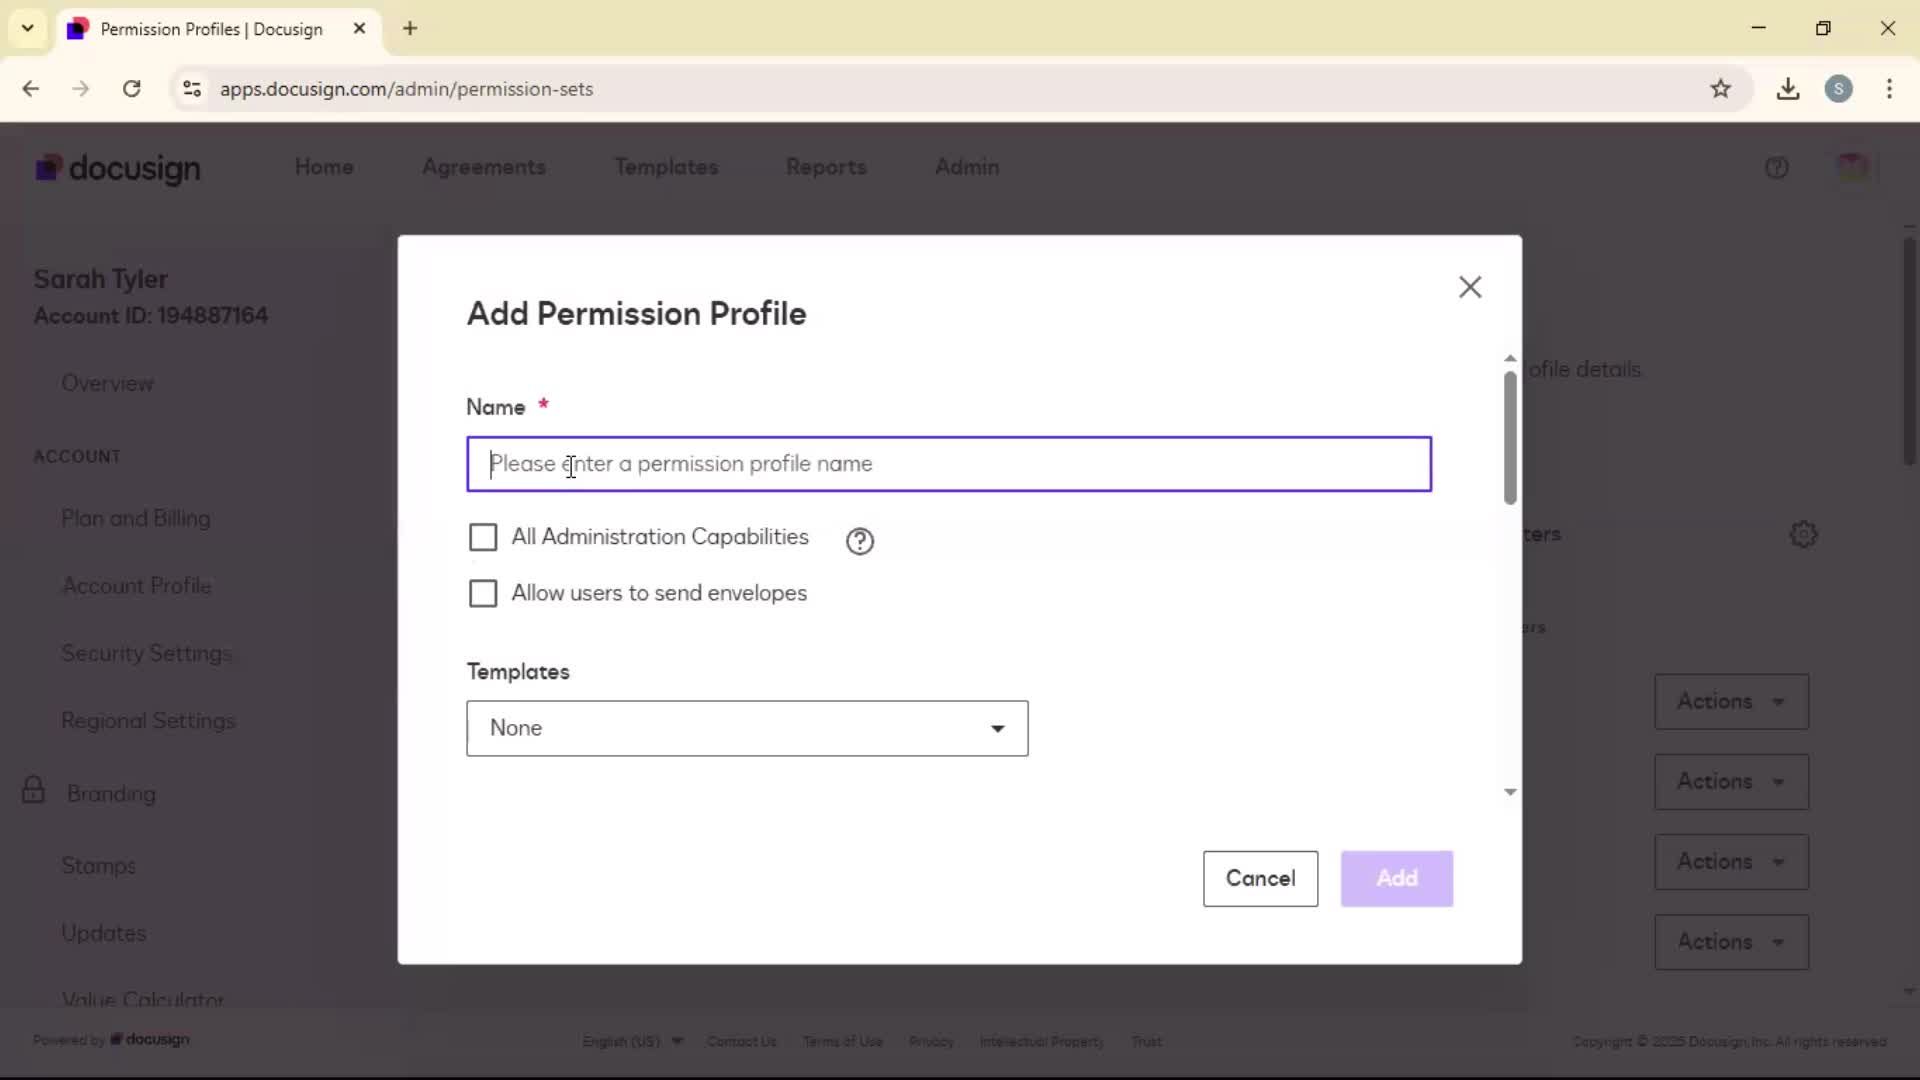The width and height of the screenshot is (1920, 1080).
Task: Click the bookmark star icon
Action: (1720, 89)
